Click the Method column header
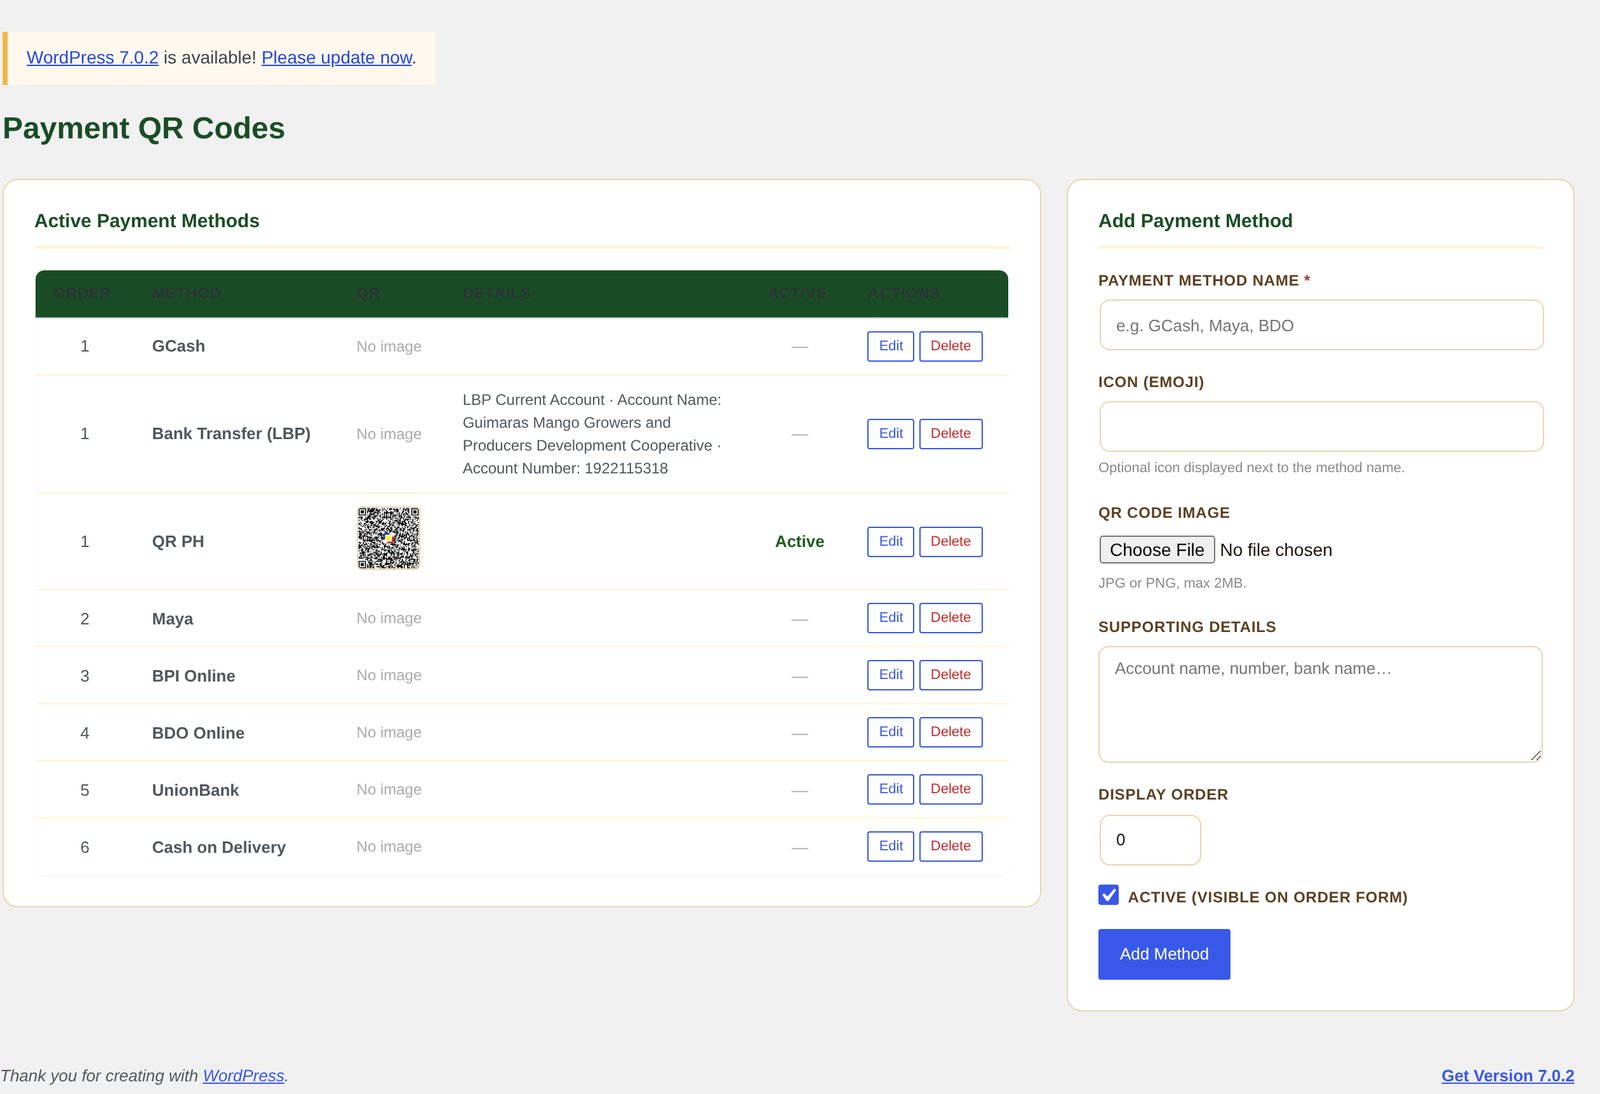This screenshot has height=1094, width=1600. coord(186,293)
